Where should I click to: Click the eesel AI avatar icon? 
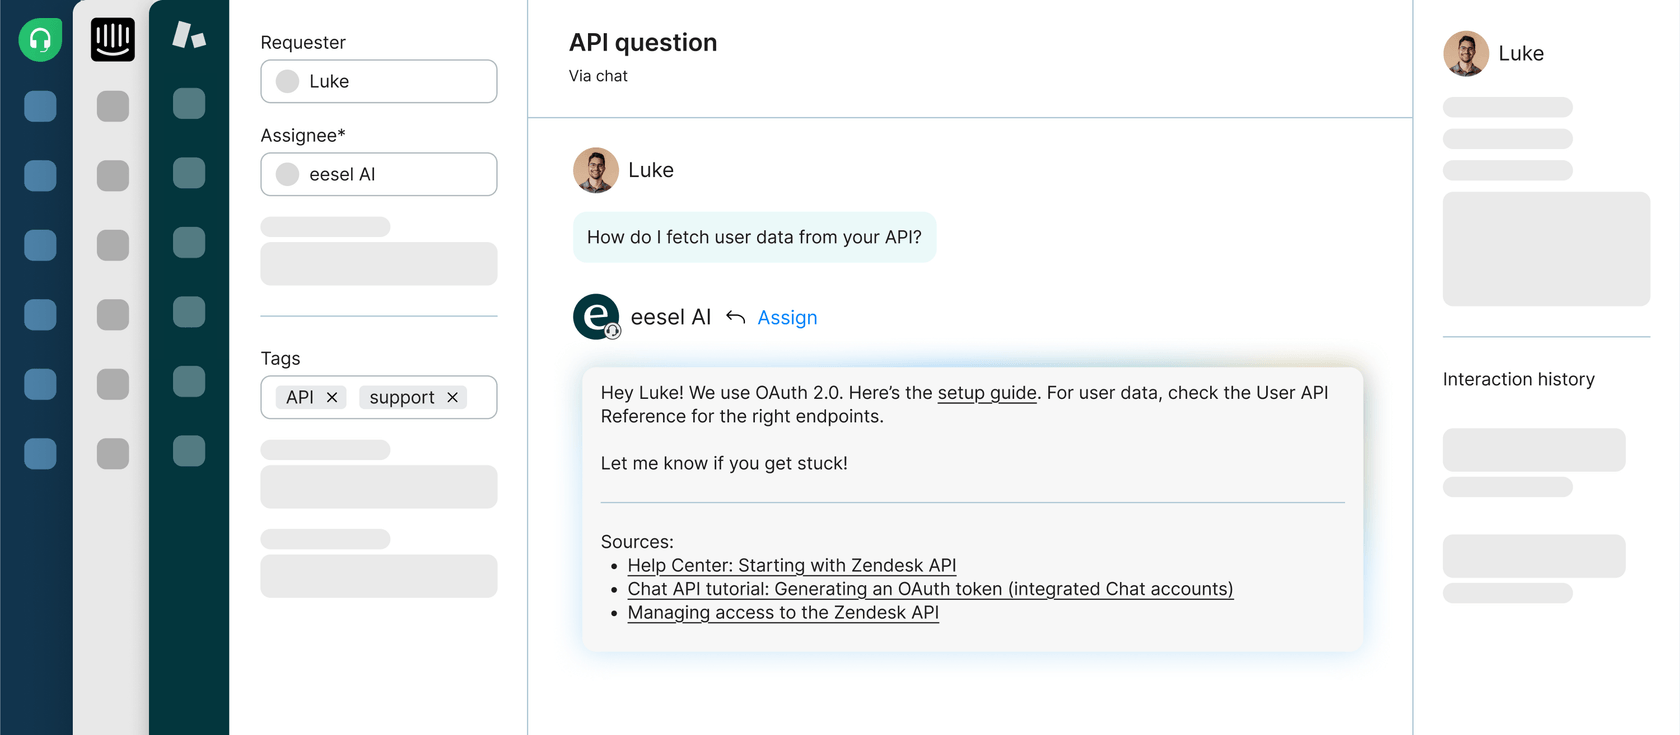click(596, 317)
